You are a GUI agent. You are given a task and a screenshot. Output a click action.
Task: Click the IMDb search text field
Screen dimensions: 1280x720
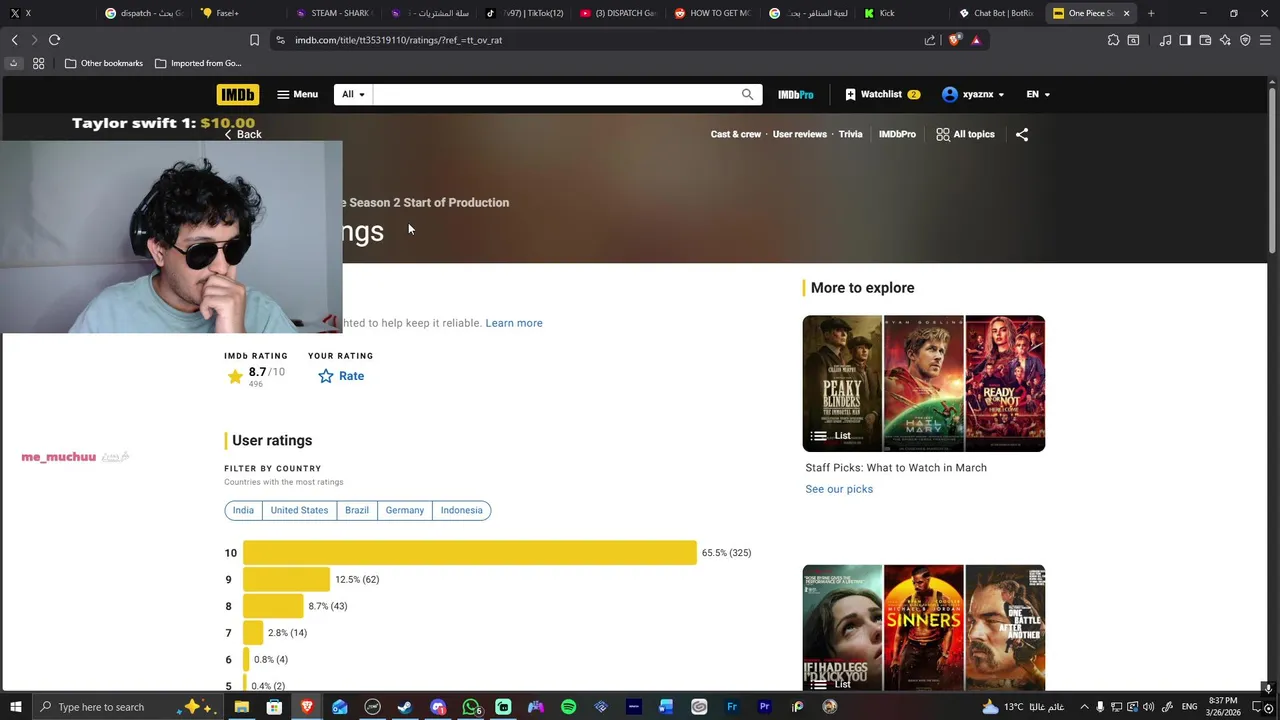tap(553, 94)
